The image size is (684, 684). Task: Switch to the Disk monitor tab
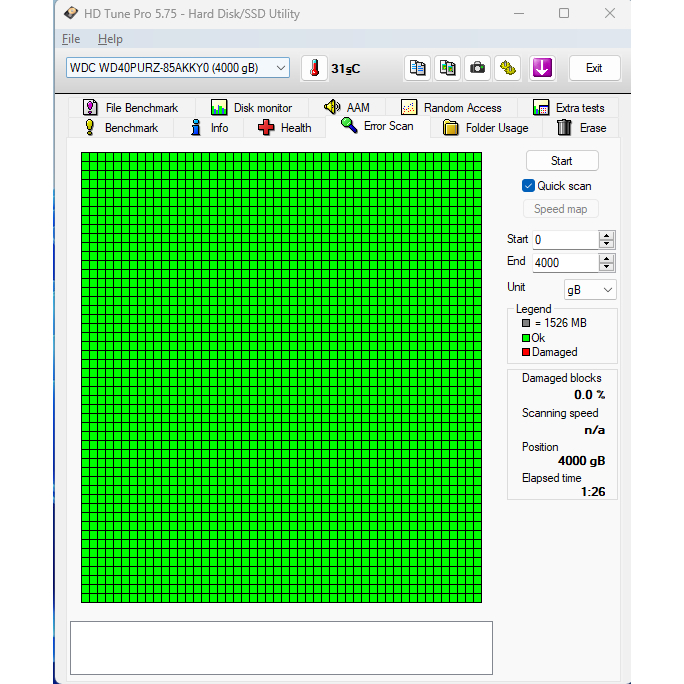[251, 108]
